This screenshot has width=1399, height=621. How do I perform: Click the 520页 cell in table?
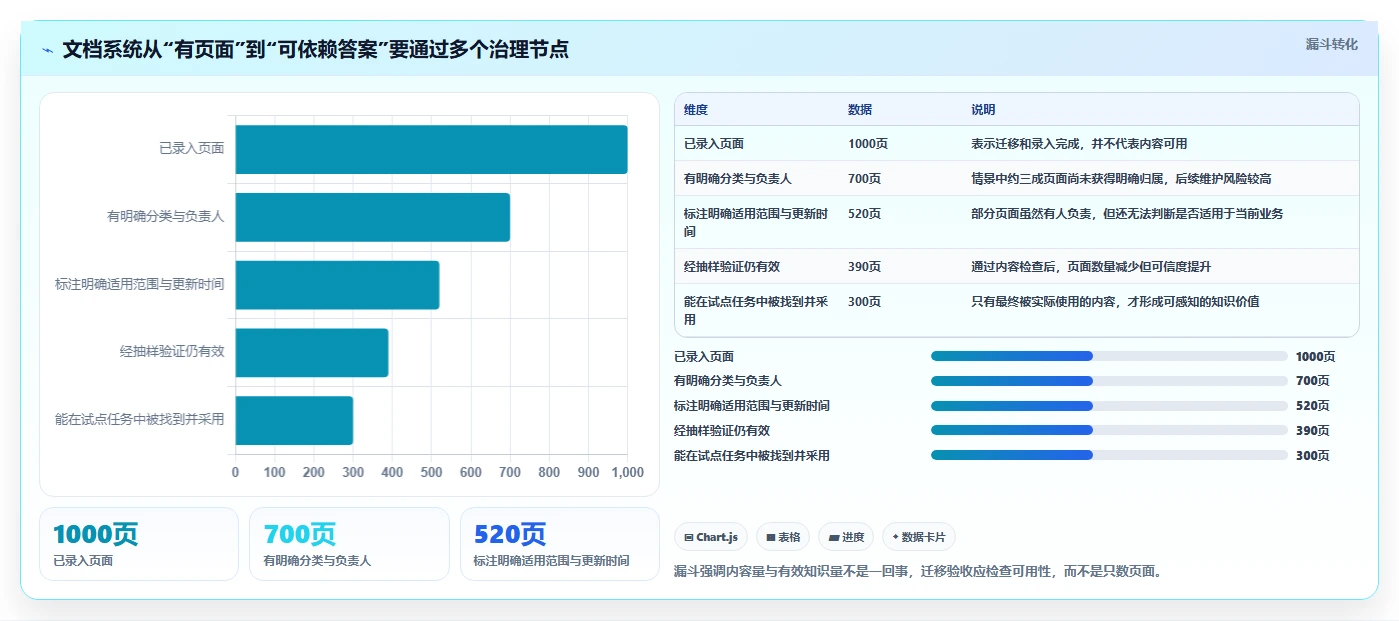tap(864, 214)
